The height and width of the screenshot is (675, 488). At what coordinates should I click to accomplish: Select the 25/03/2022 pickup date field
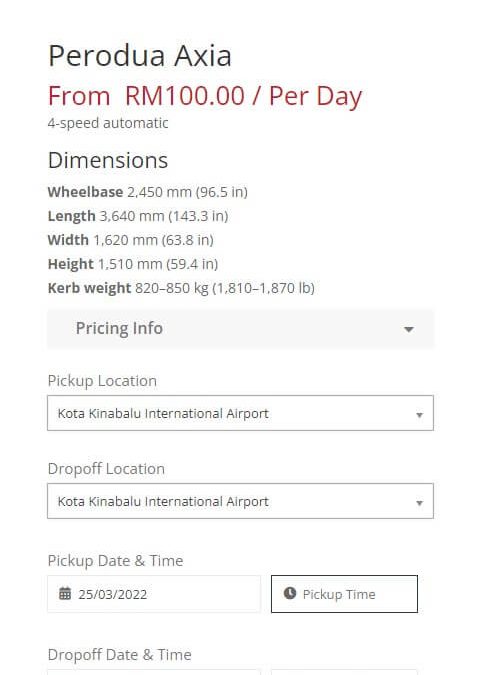tap(154, 594)
